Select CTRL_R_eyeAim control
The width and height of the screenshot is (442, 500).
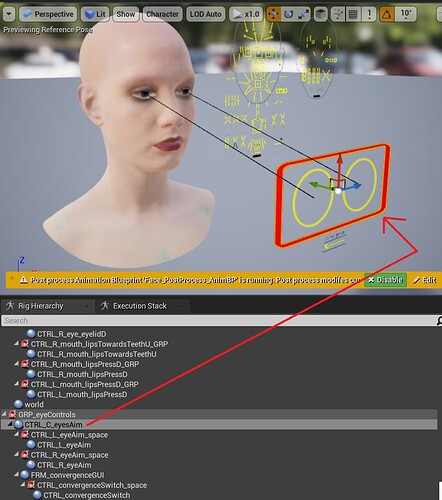point(64,465)
